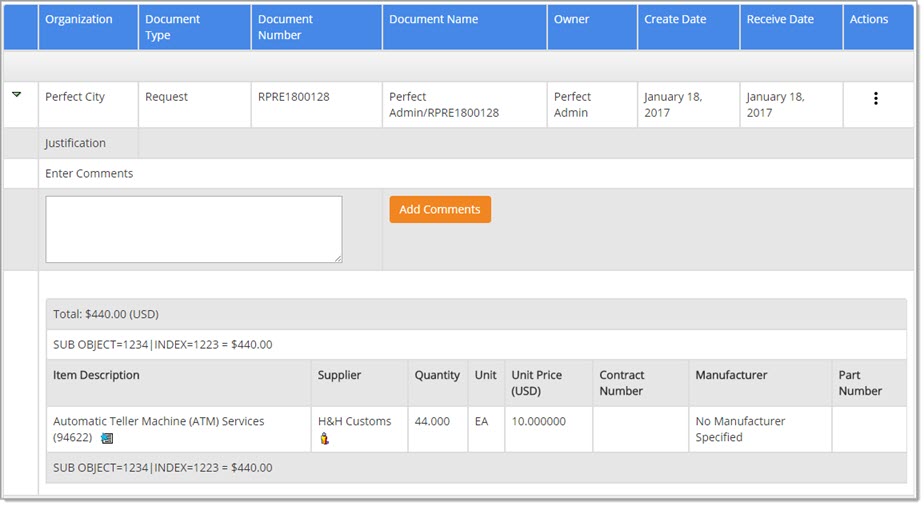Click the Total: $440.00 (USD) row

tap(106, 314)
